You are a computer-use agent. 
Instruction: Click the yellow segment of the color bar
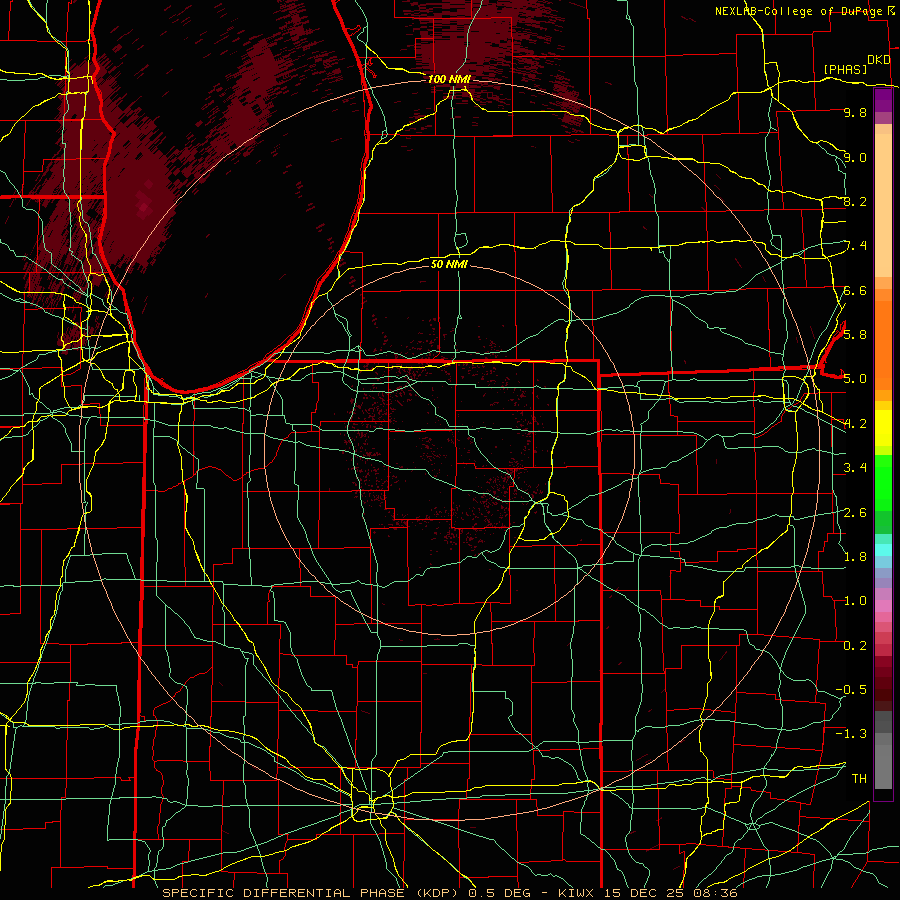[x=883, y=428]
